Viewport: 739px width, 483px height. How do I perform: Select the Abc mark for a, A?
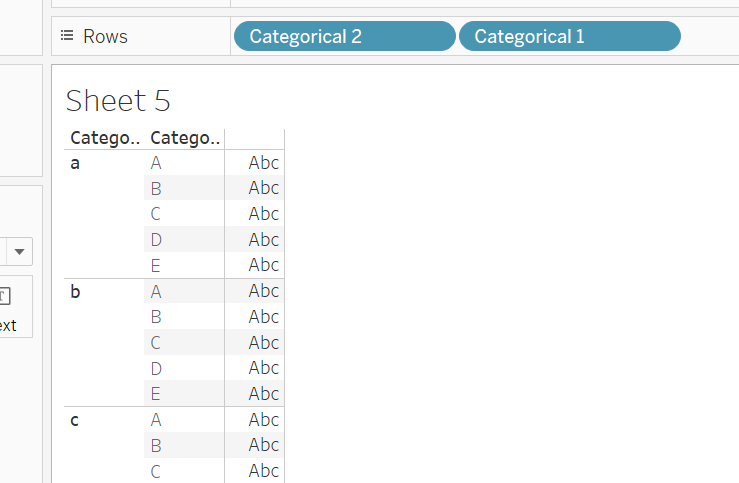(264, 162)
